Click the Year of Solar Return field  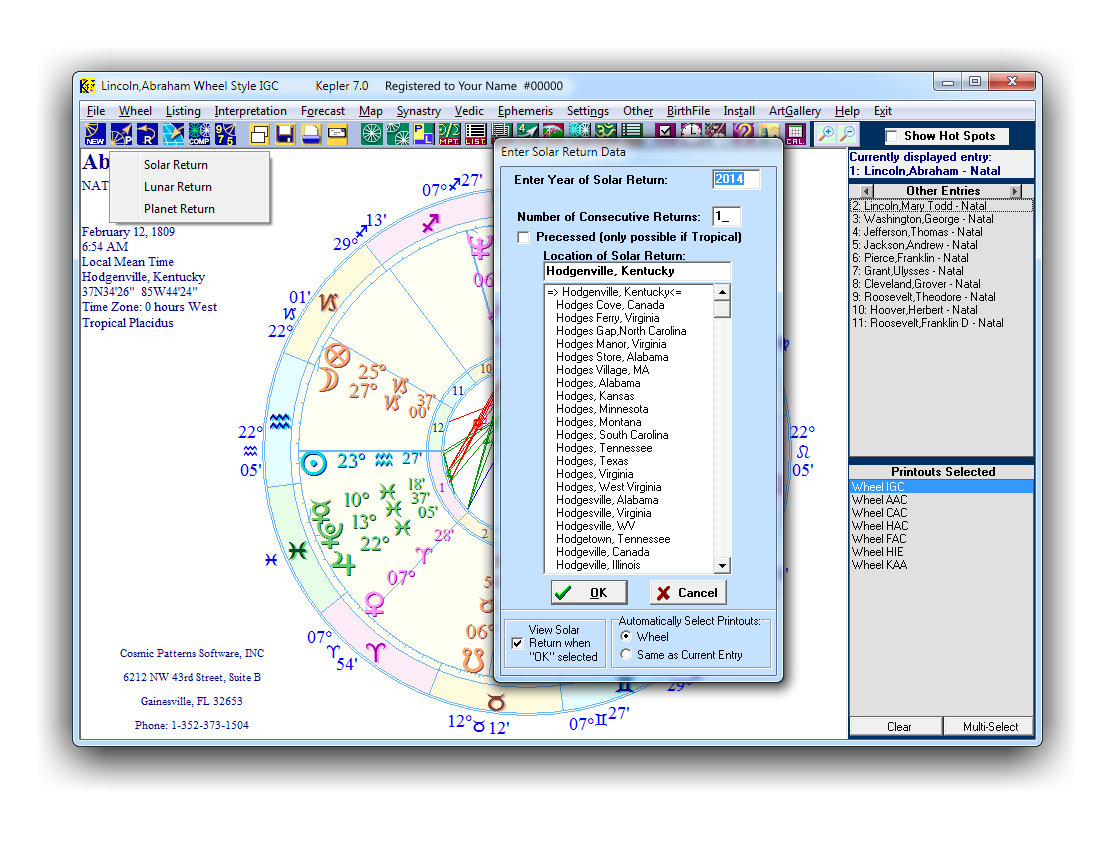[735, 179]
